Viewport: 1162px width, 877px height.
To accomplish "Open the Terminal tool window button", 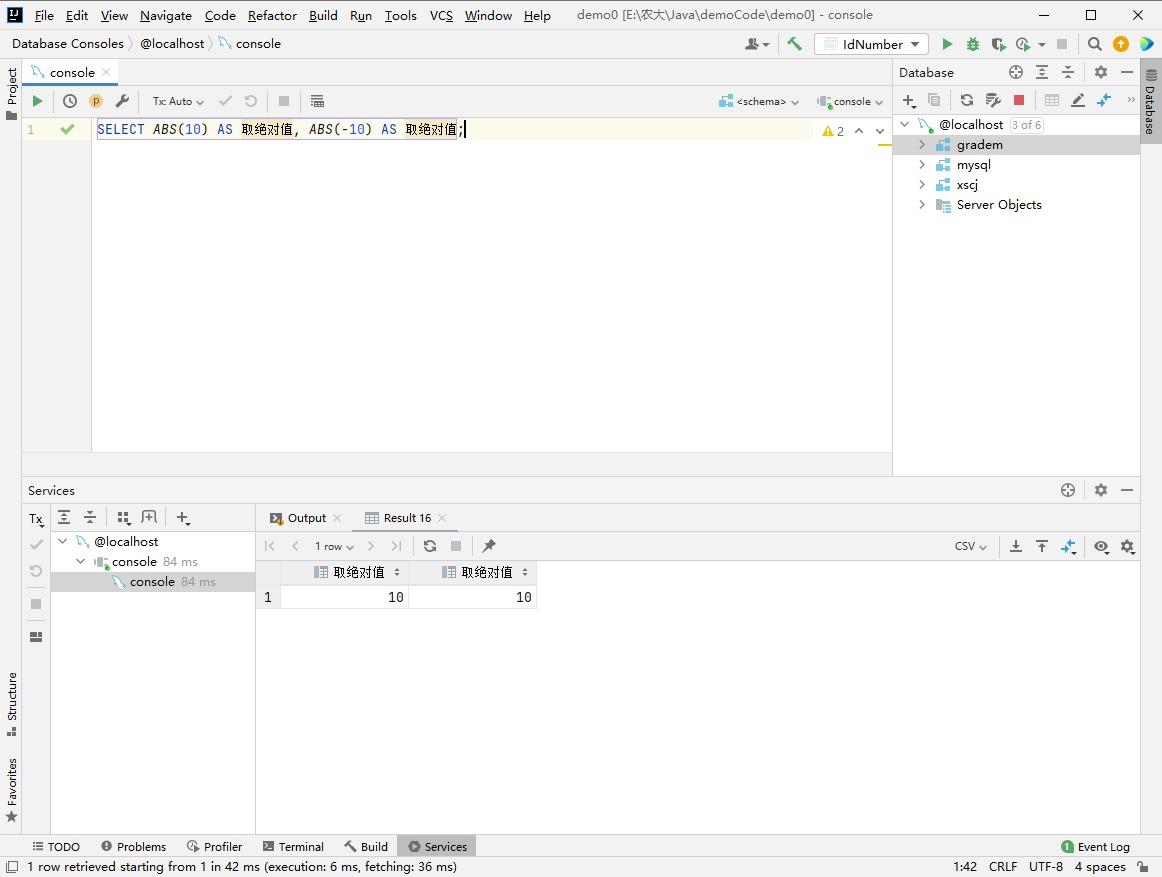I will click(293, 846).
